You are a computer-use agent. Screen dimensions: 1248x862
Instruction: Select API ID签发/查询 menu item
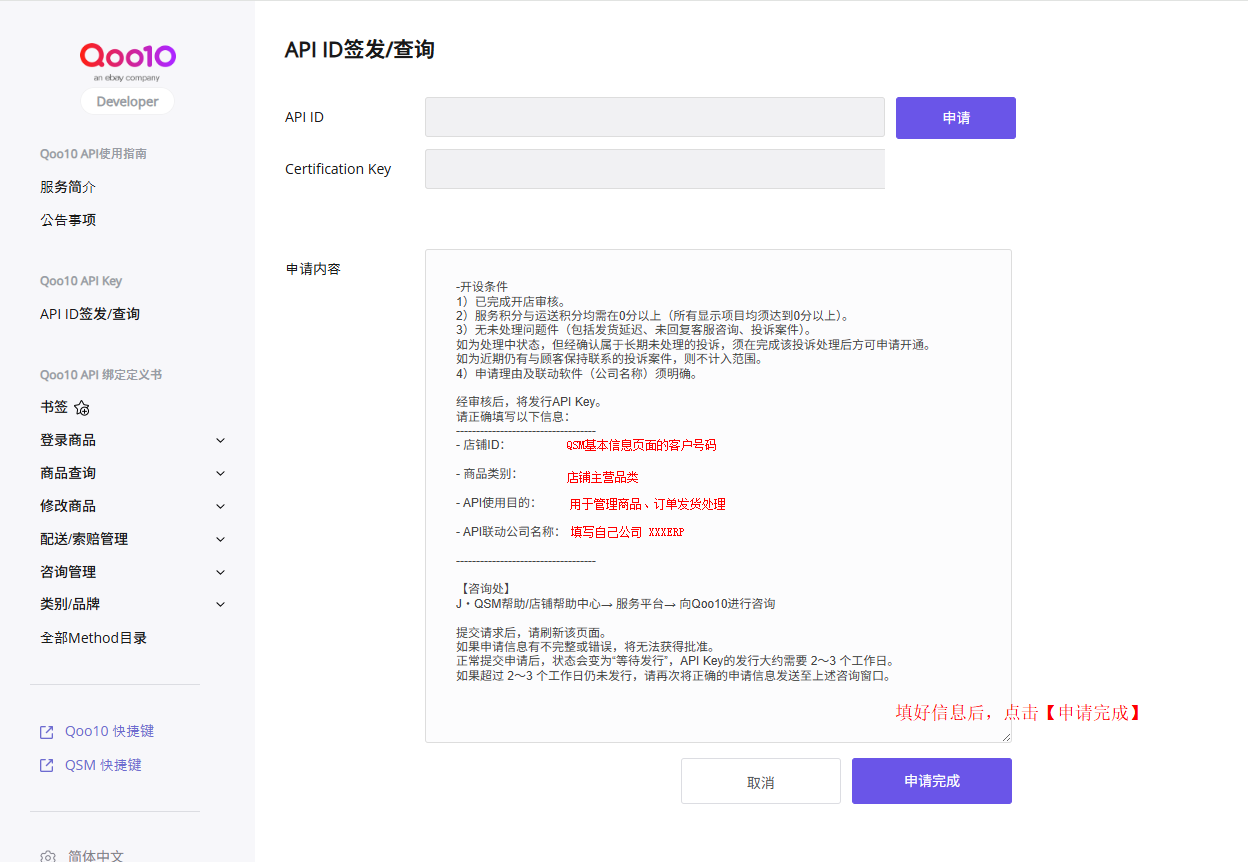point(90,314)
